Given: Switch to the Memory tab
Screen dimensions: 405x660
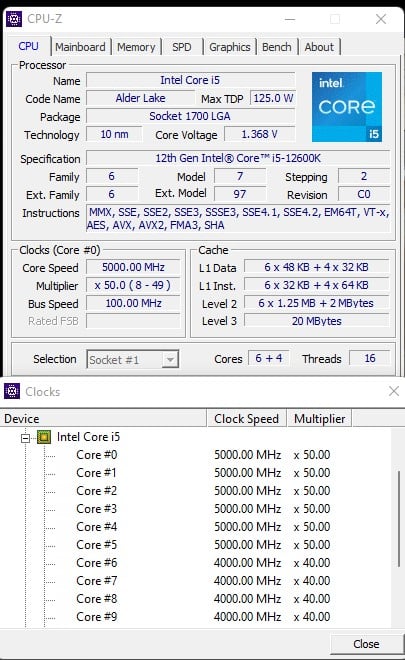Looking at the screenshot, I should [136, 47].
